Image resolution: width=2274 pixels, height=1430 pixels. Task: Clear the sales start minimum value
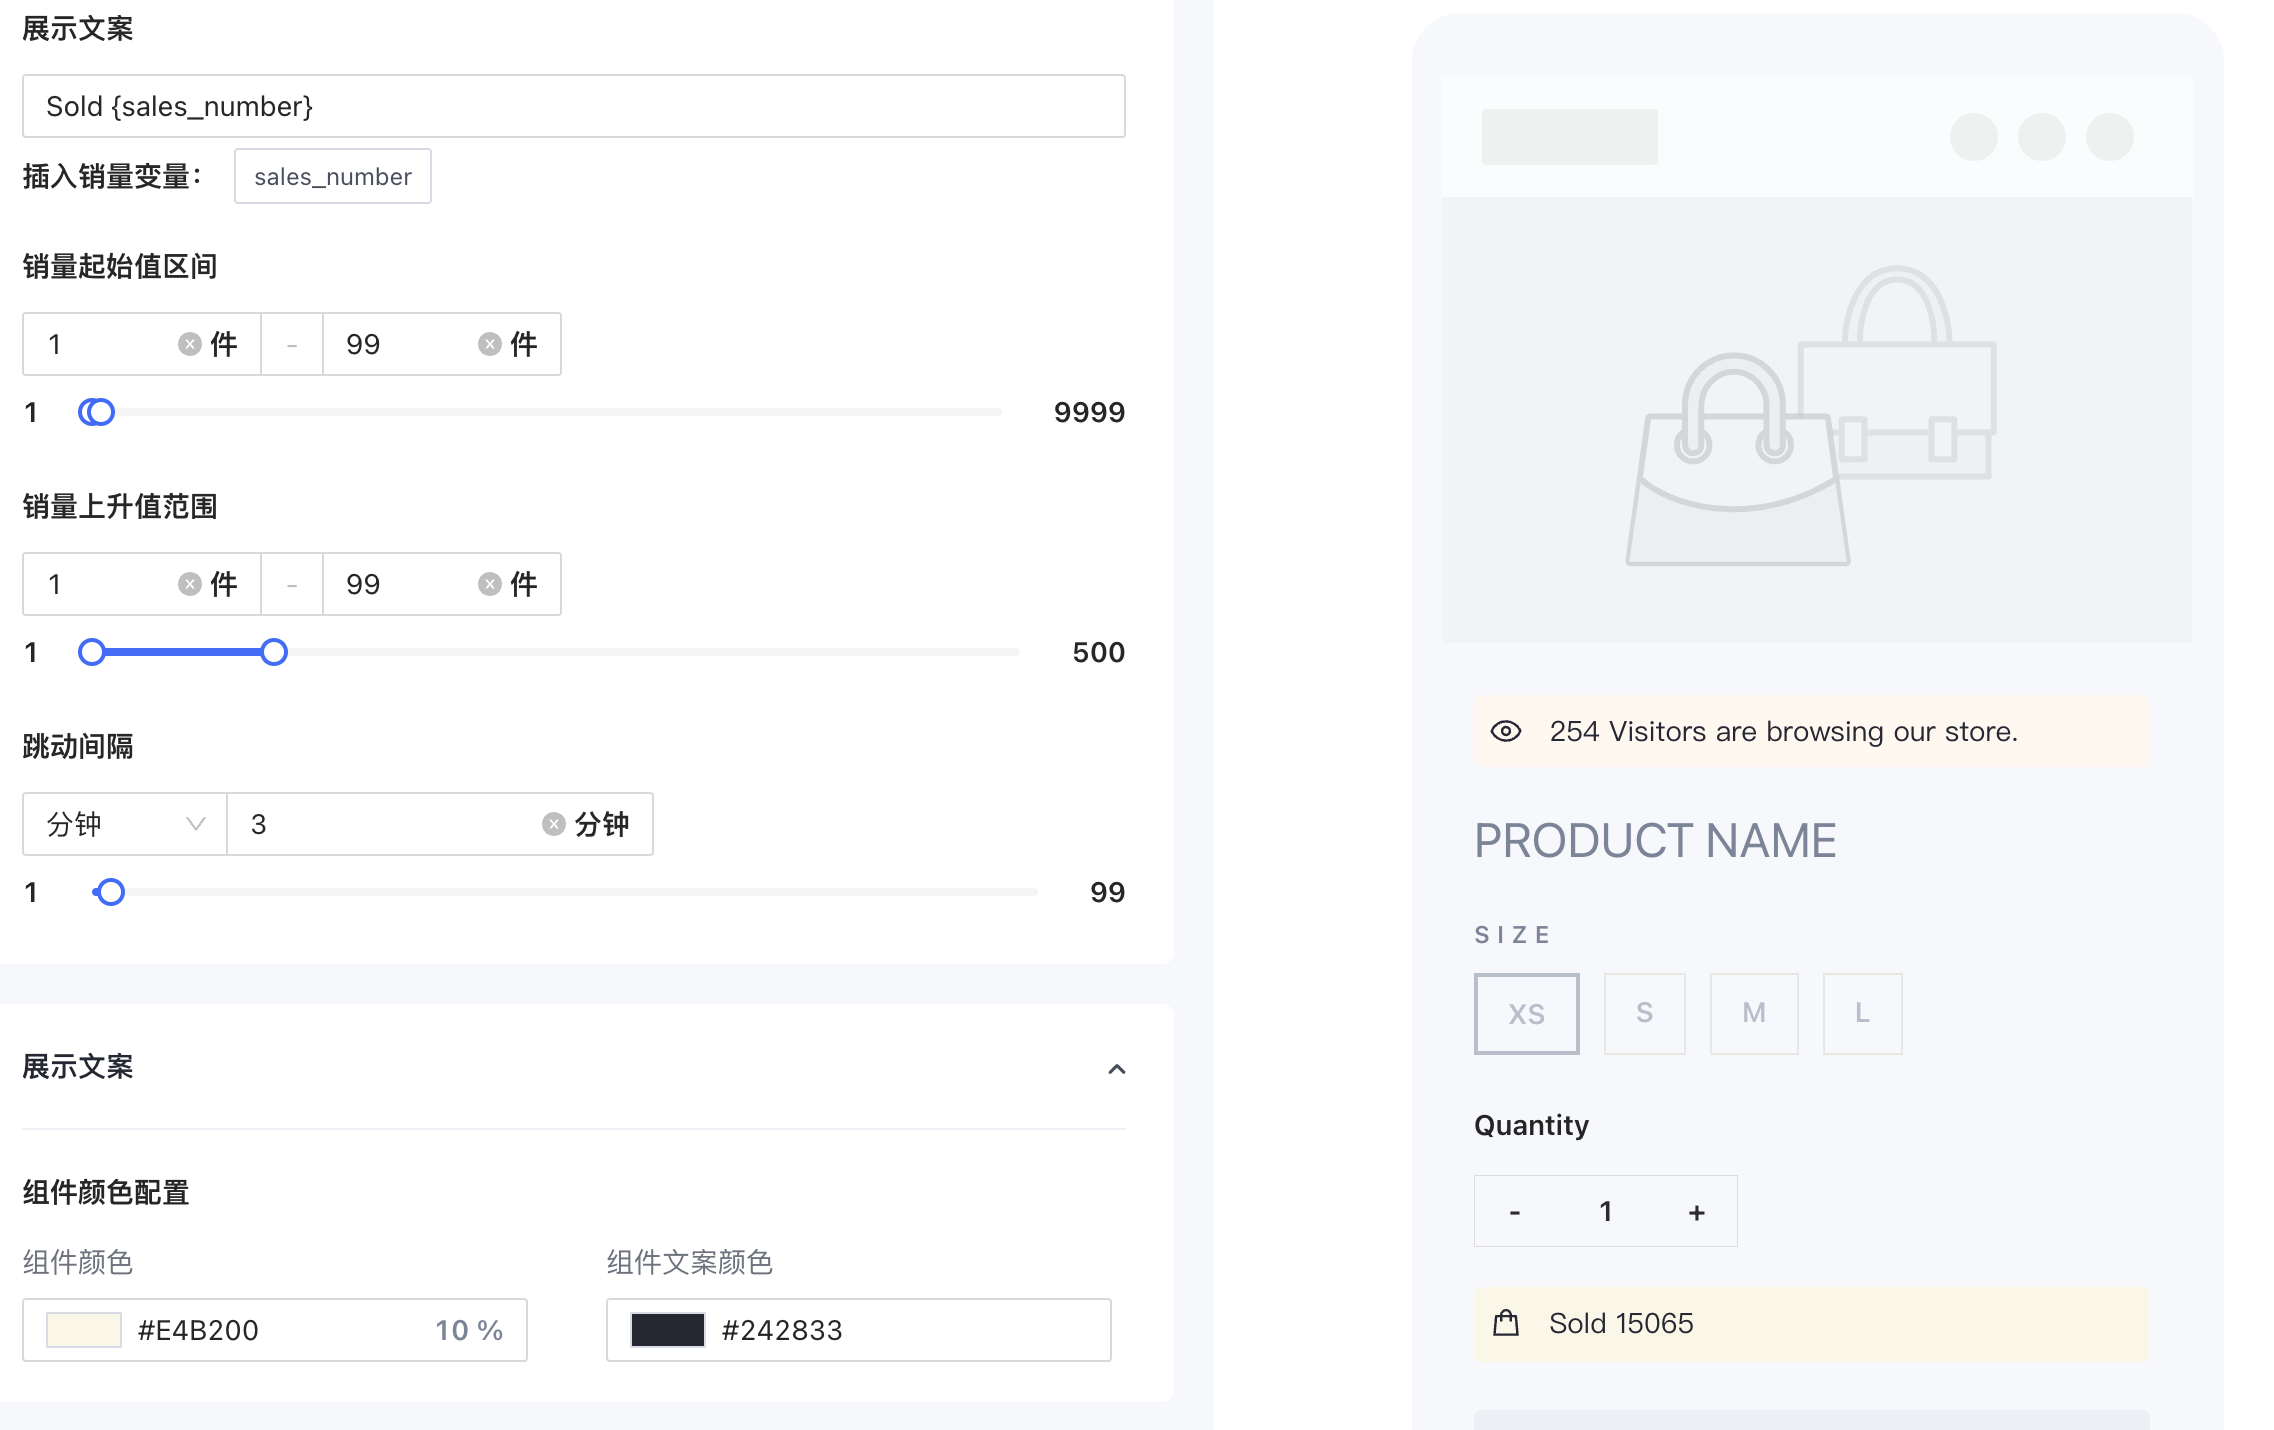pyautogui.click(x=189, y=344)
